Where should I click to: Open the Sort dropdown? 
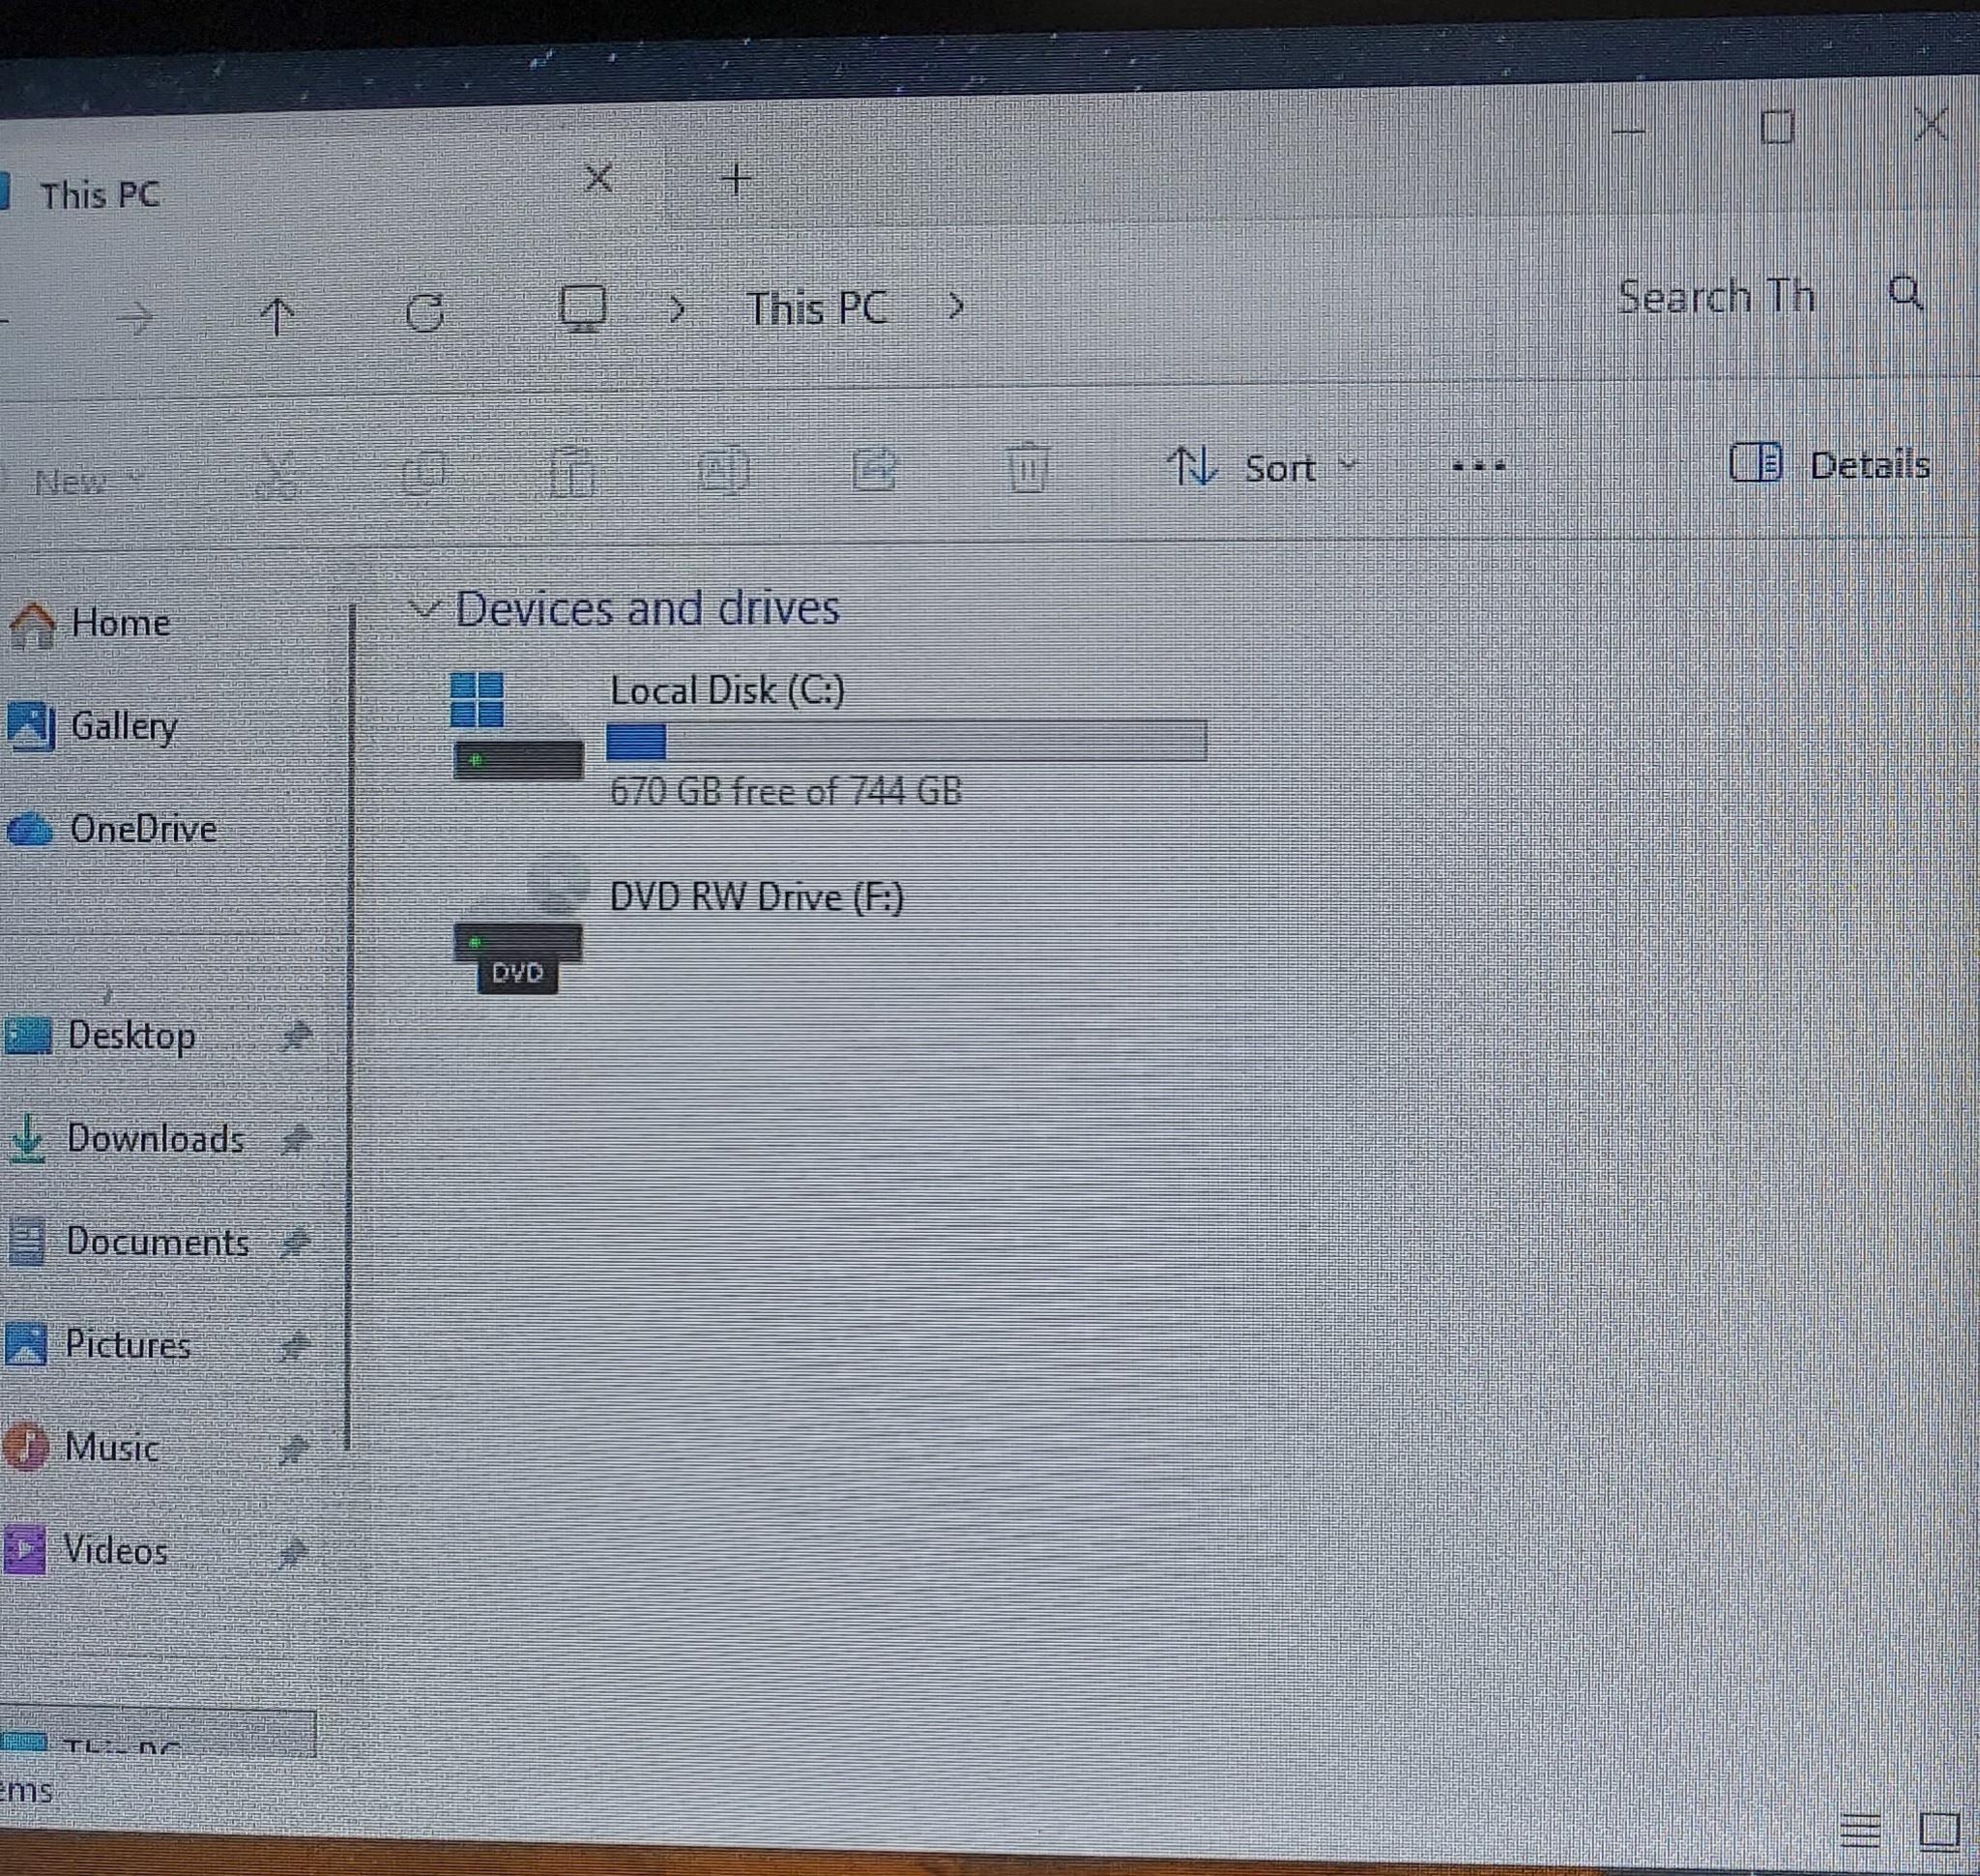coord(1262,467)
